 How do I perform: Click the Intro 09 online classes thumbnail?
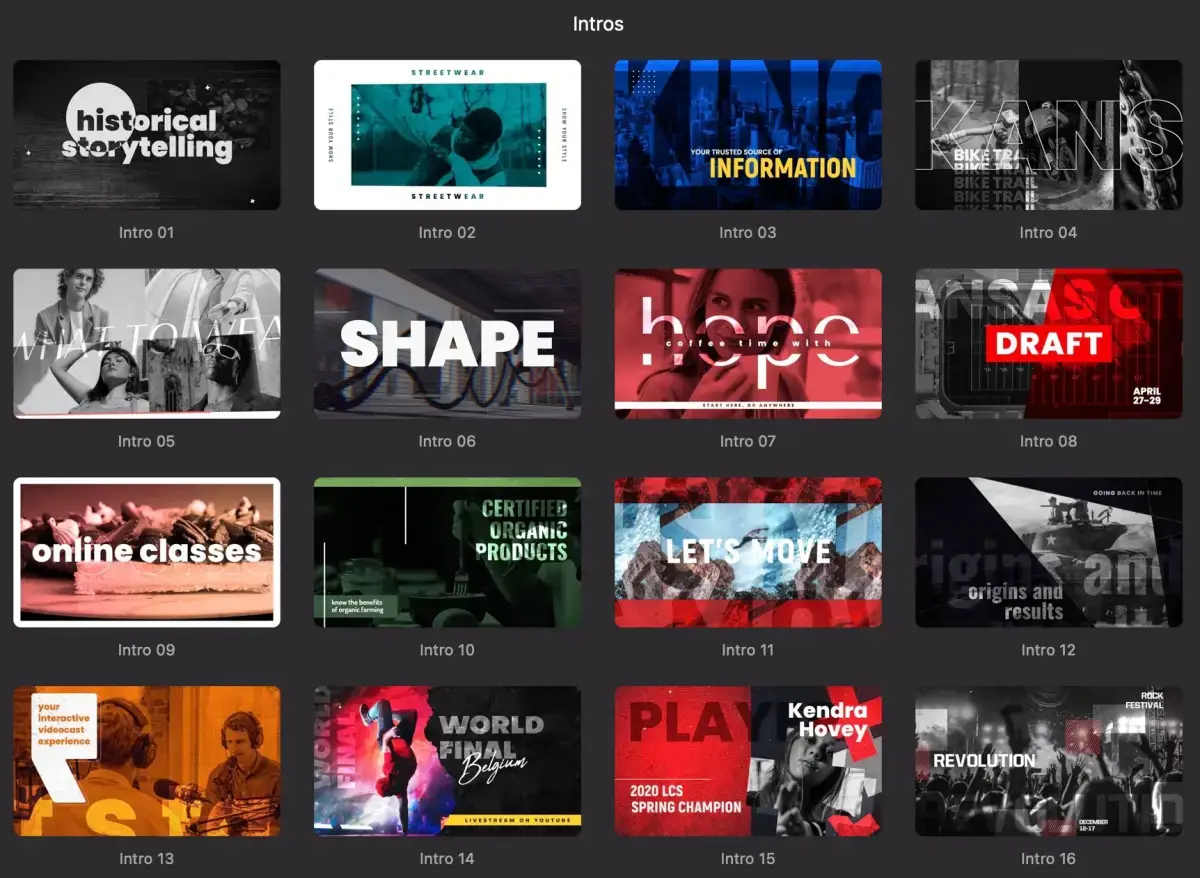(147, 552)
